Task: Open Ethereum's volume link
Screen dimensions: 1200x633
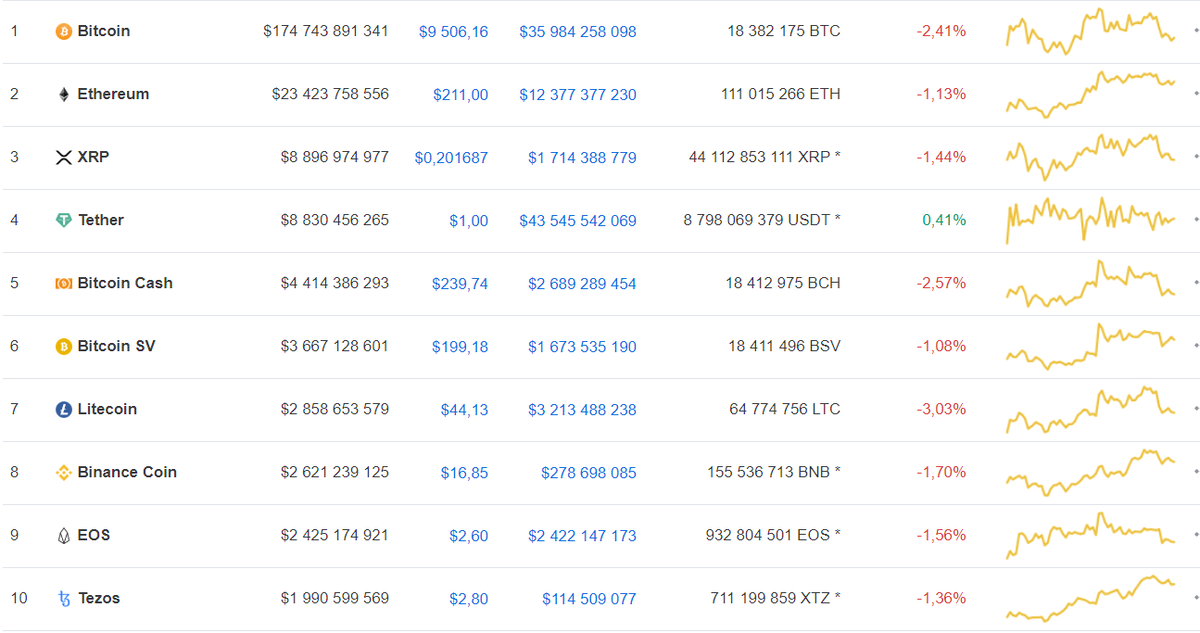Action: pos(577,94)
